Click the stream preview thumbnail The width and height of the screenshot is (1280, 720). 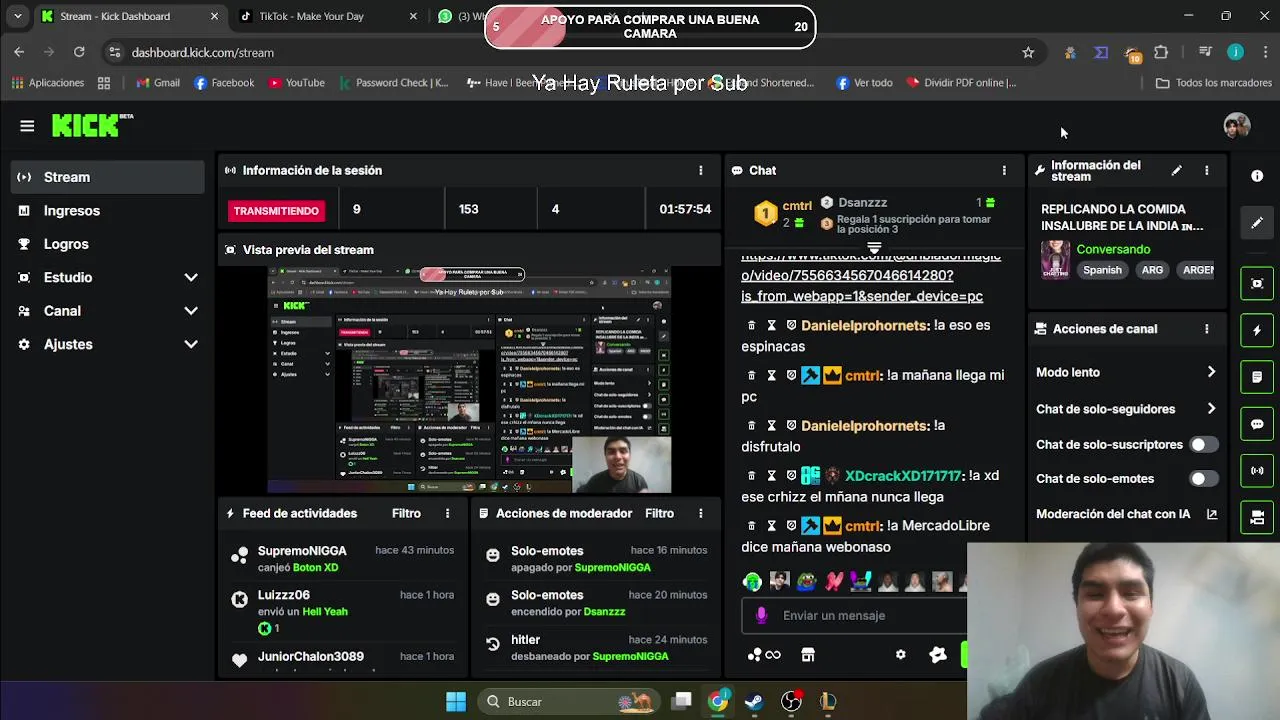point(470,380)
